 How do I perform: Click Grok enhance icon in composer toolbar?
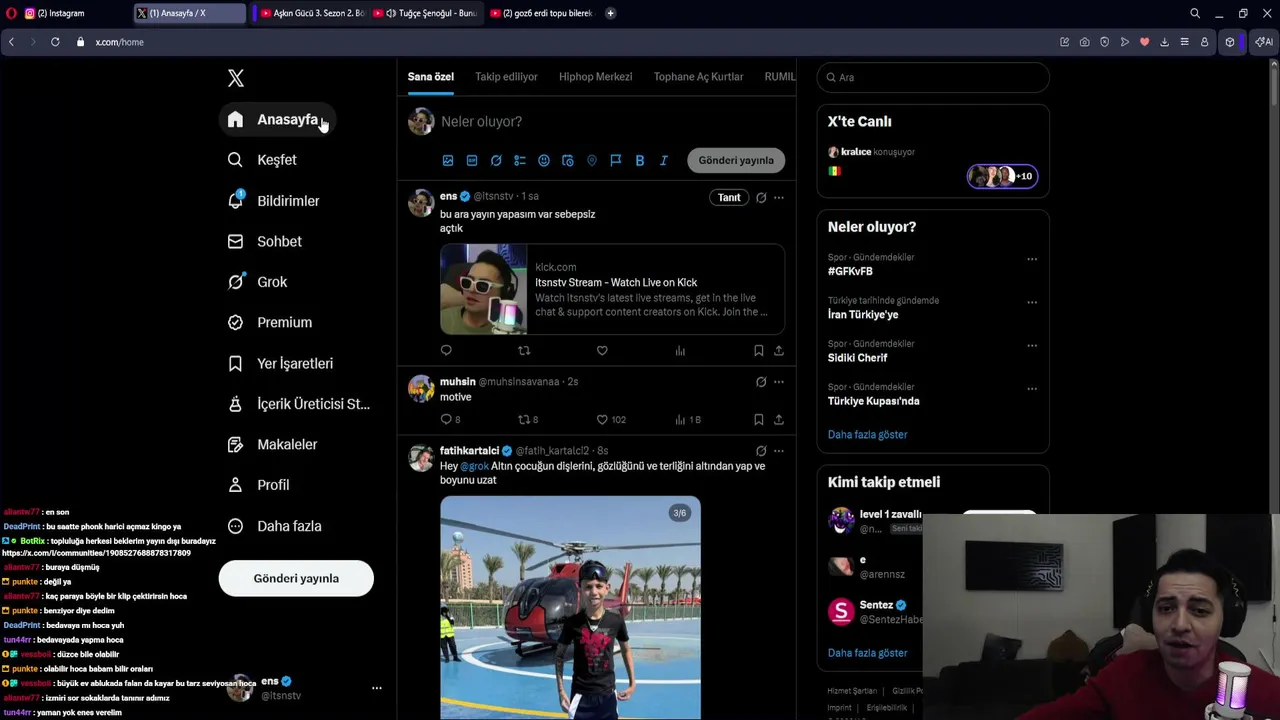tap(496, 160)
